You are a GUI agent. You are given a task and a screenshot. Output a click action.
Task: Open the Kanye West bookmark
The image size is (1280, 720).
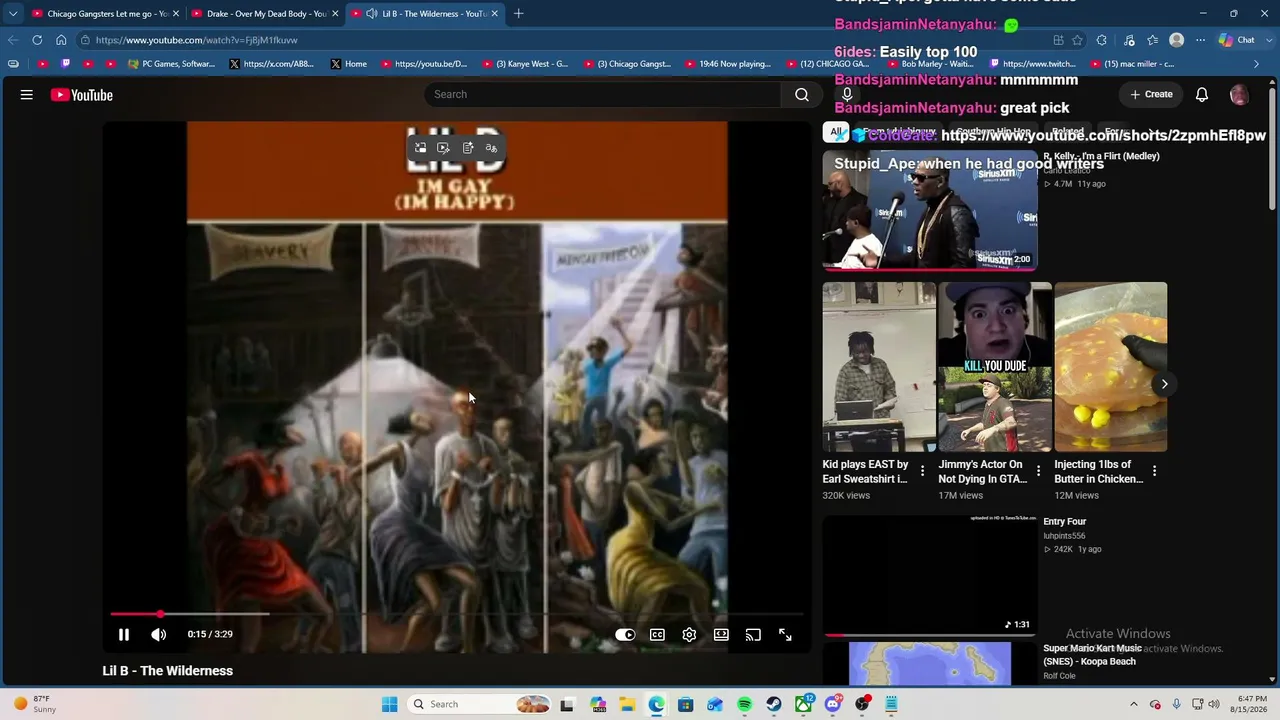(526, 64)
